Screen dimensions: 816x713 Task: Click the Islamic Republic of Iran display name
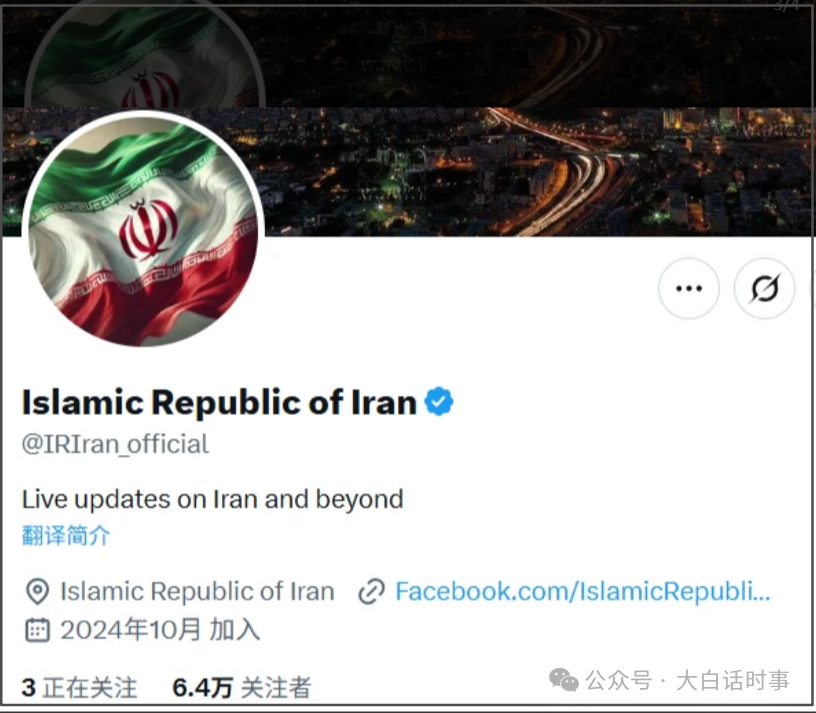pos(219,402)
